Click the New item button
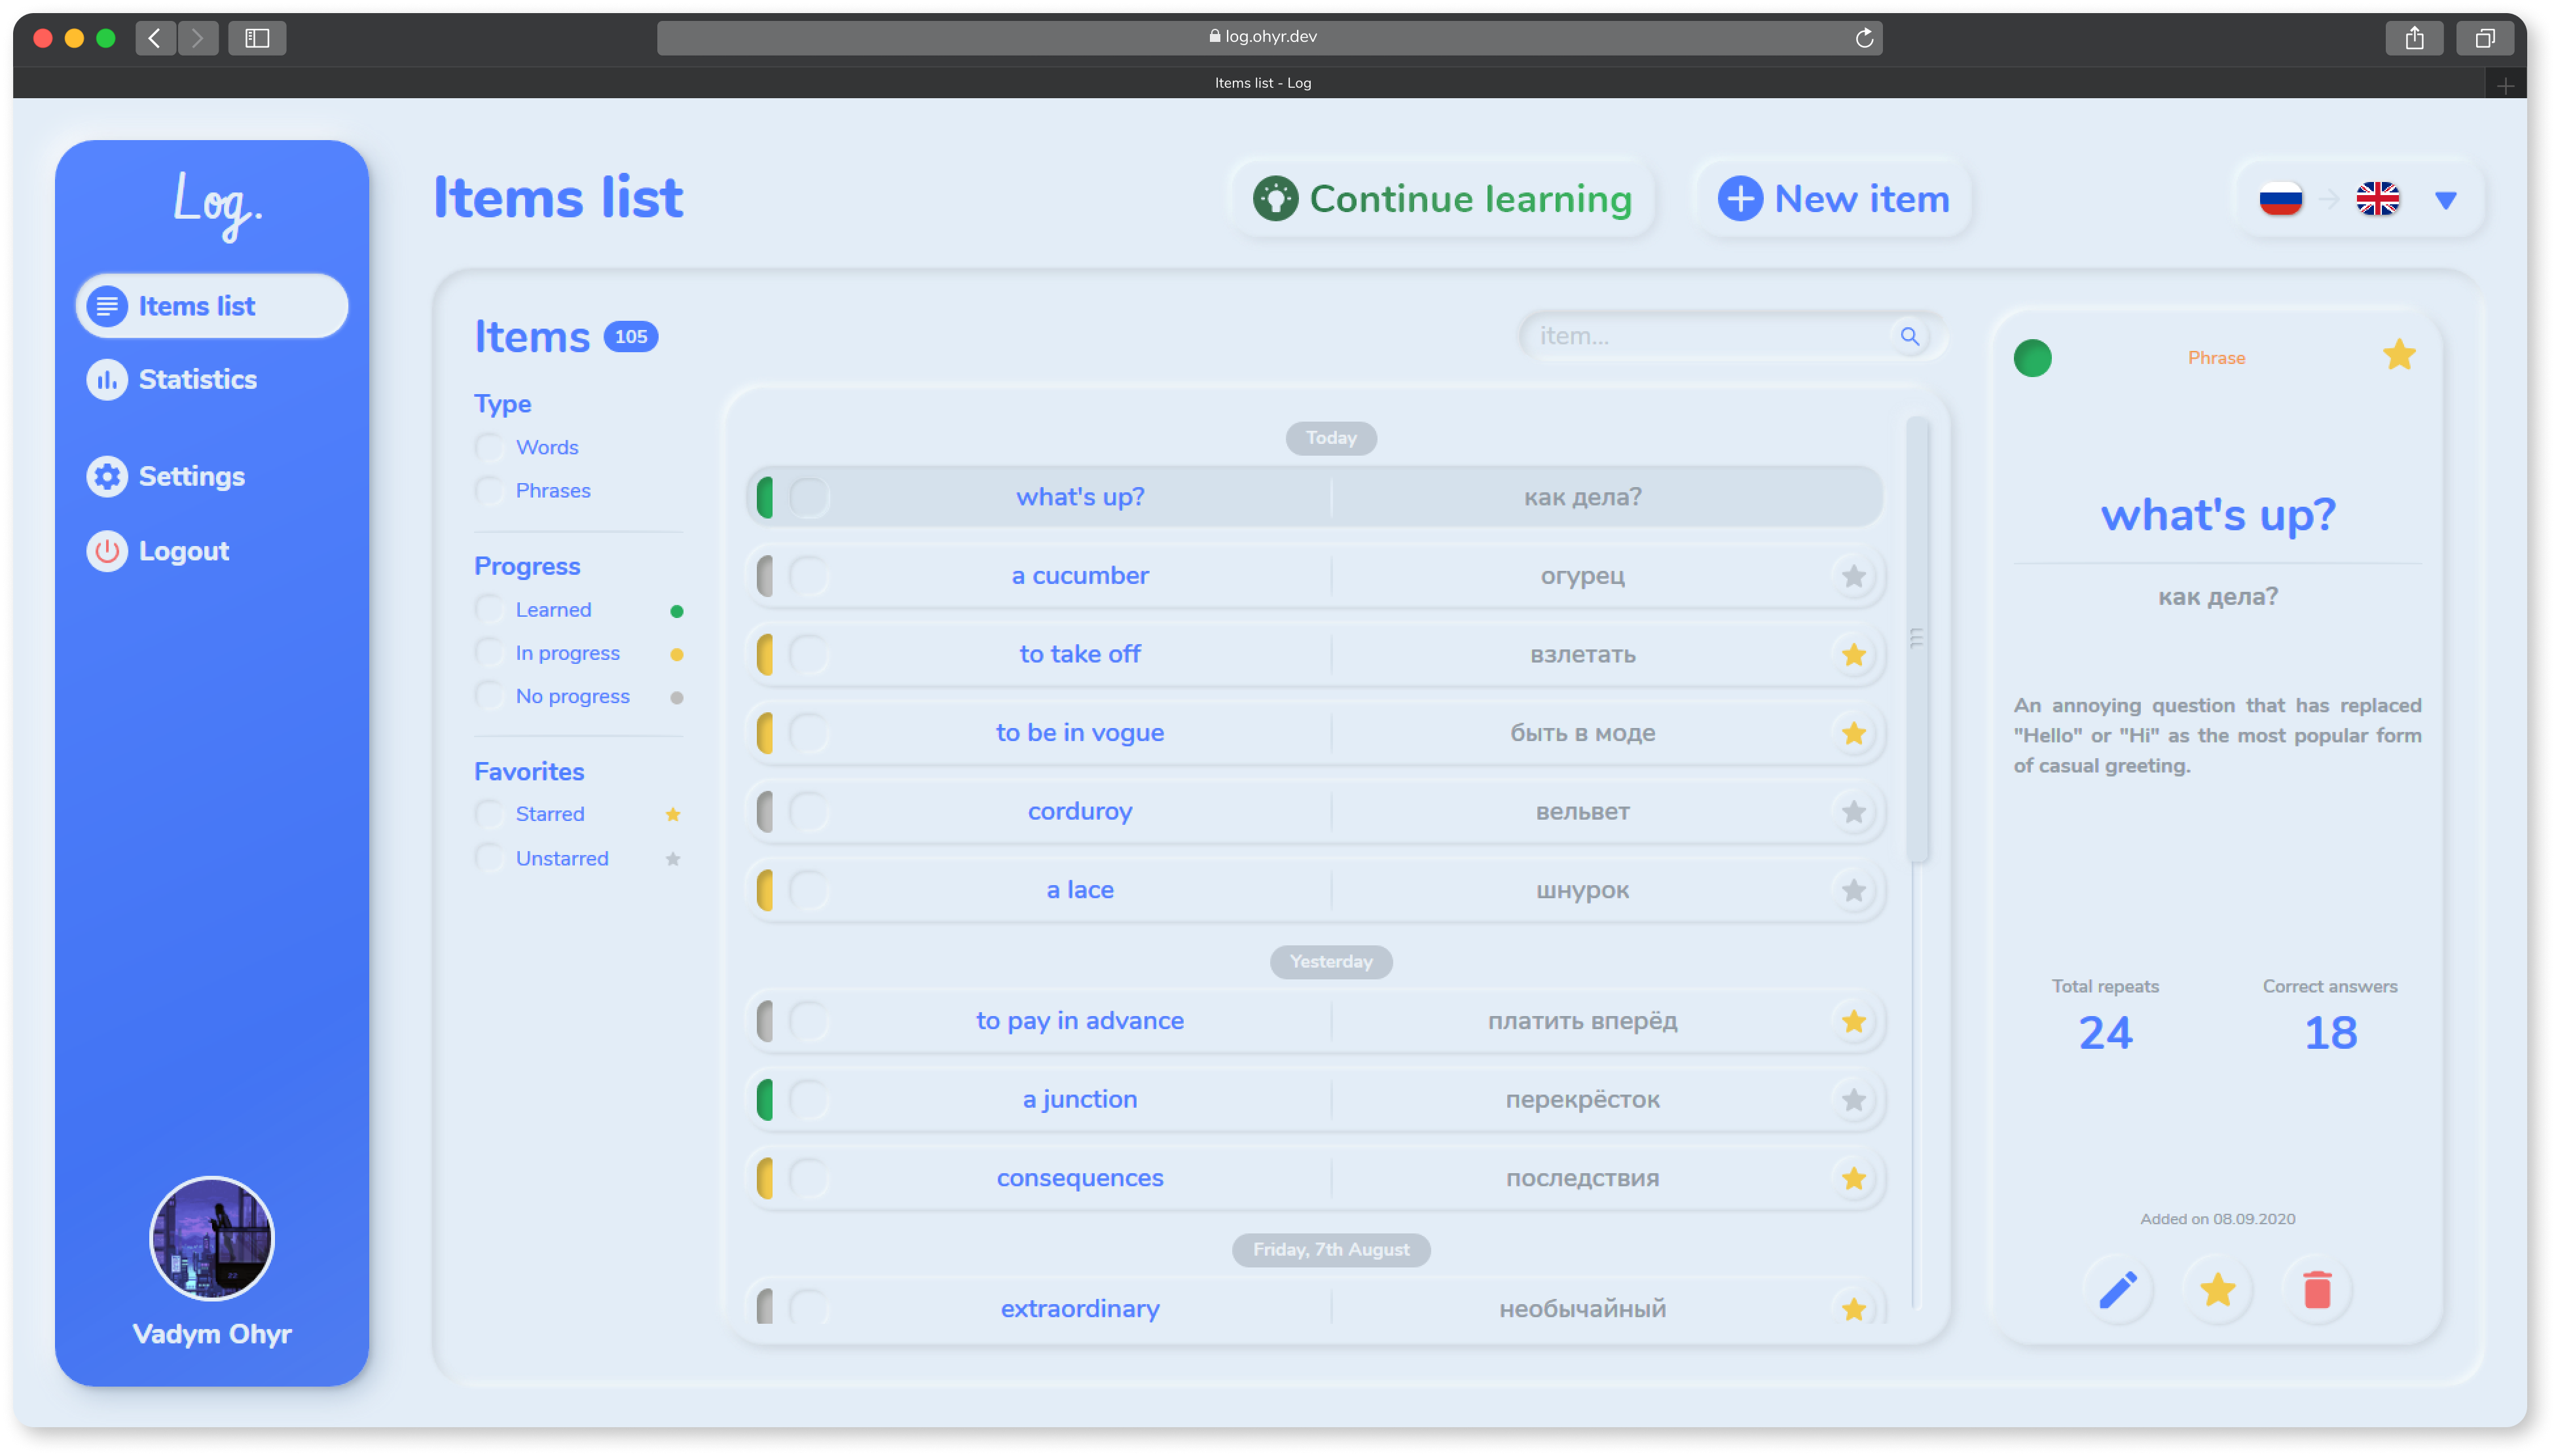Viewport: 2556px width, 1456px height. [1834, 199]
